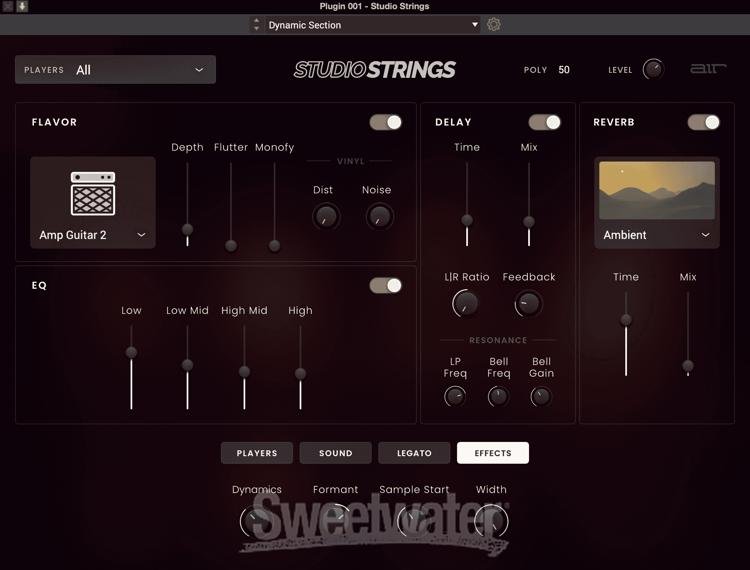
Task: Click the Bell Freq resonance knob
Action: coord(498,396)
